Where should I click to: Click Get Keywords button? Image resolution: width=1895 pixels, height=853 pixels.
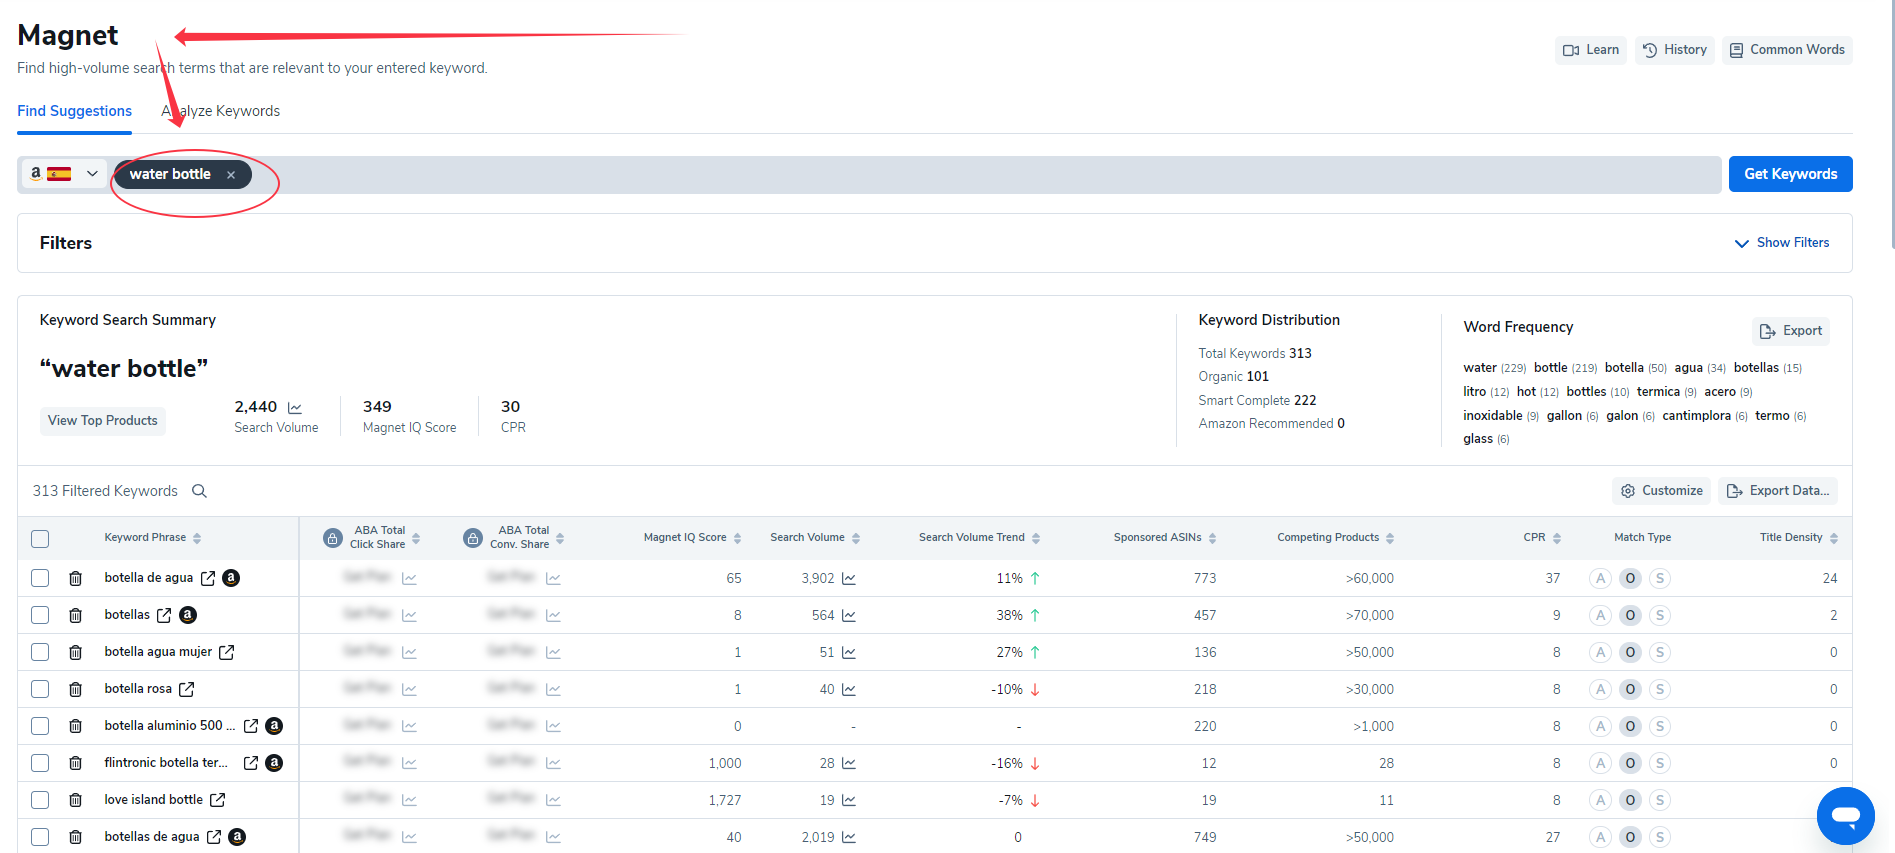[1790, 174]
